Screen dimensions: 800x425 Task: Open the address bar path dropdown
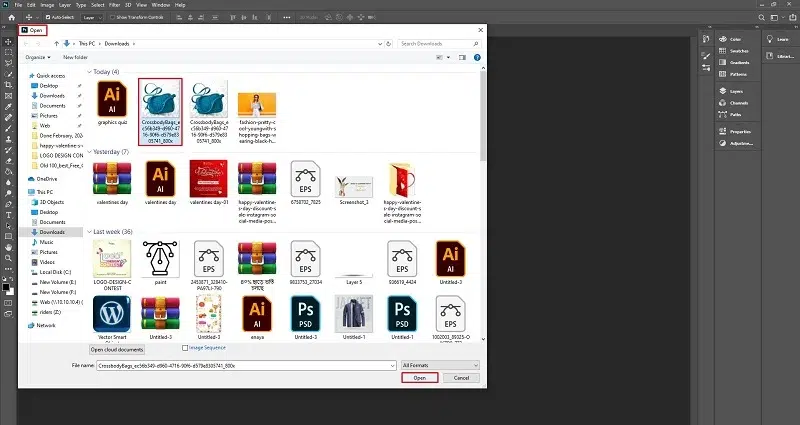pos(380,44)
